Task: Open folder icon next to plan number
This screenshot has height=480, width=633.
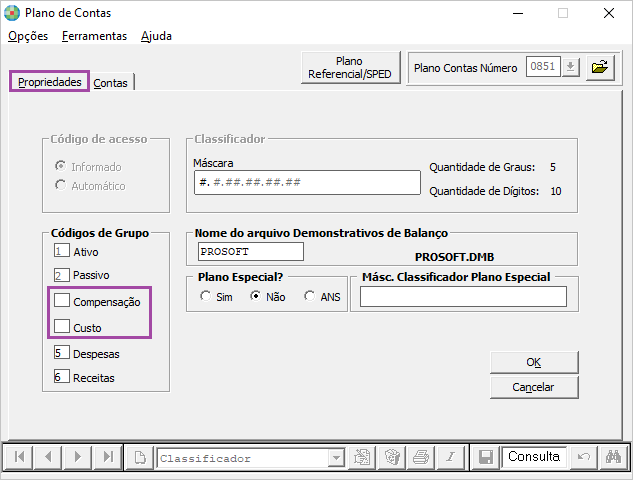Action: click(600, 67)
